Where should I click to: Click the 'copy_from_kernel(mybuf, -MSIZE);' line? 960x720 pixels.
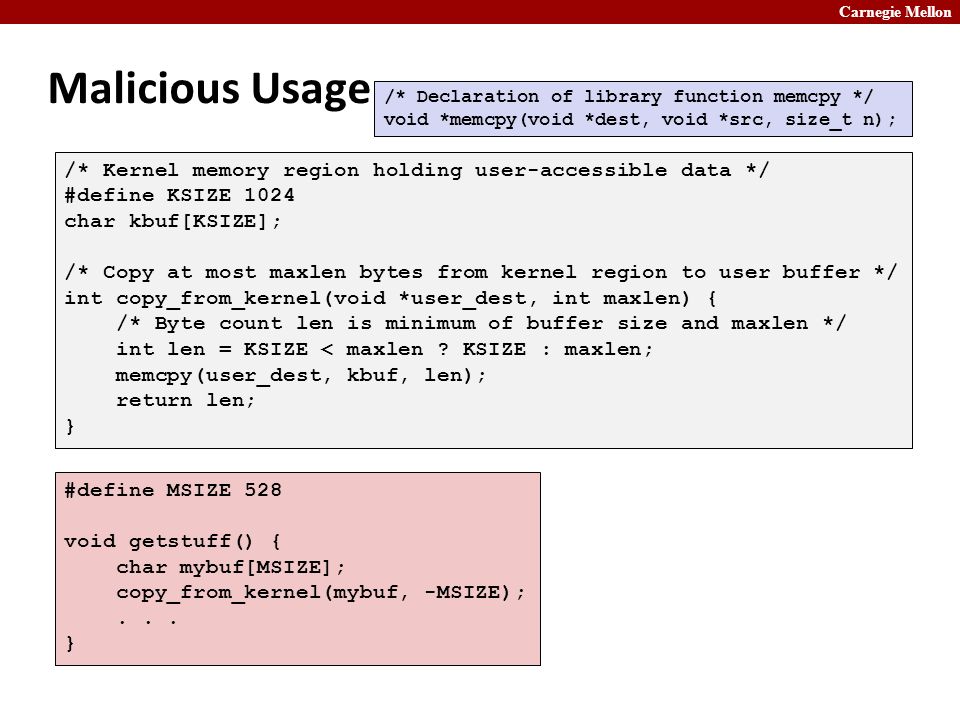click(321, 593)
